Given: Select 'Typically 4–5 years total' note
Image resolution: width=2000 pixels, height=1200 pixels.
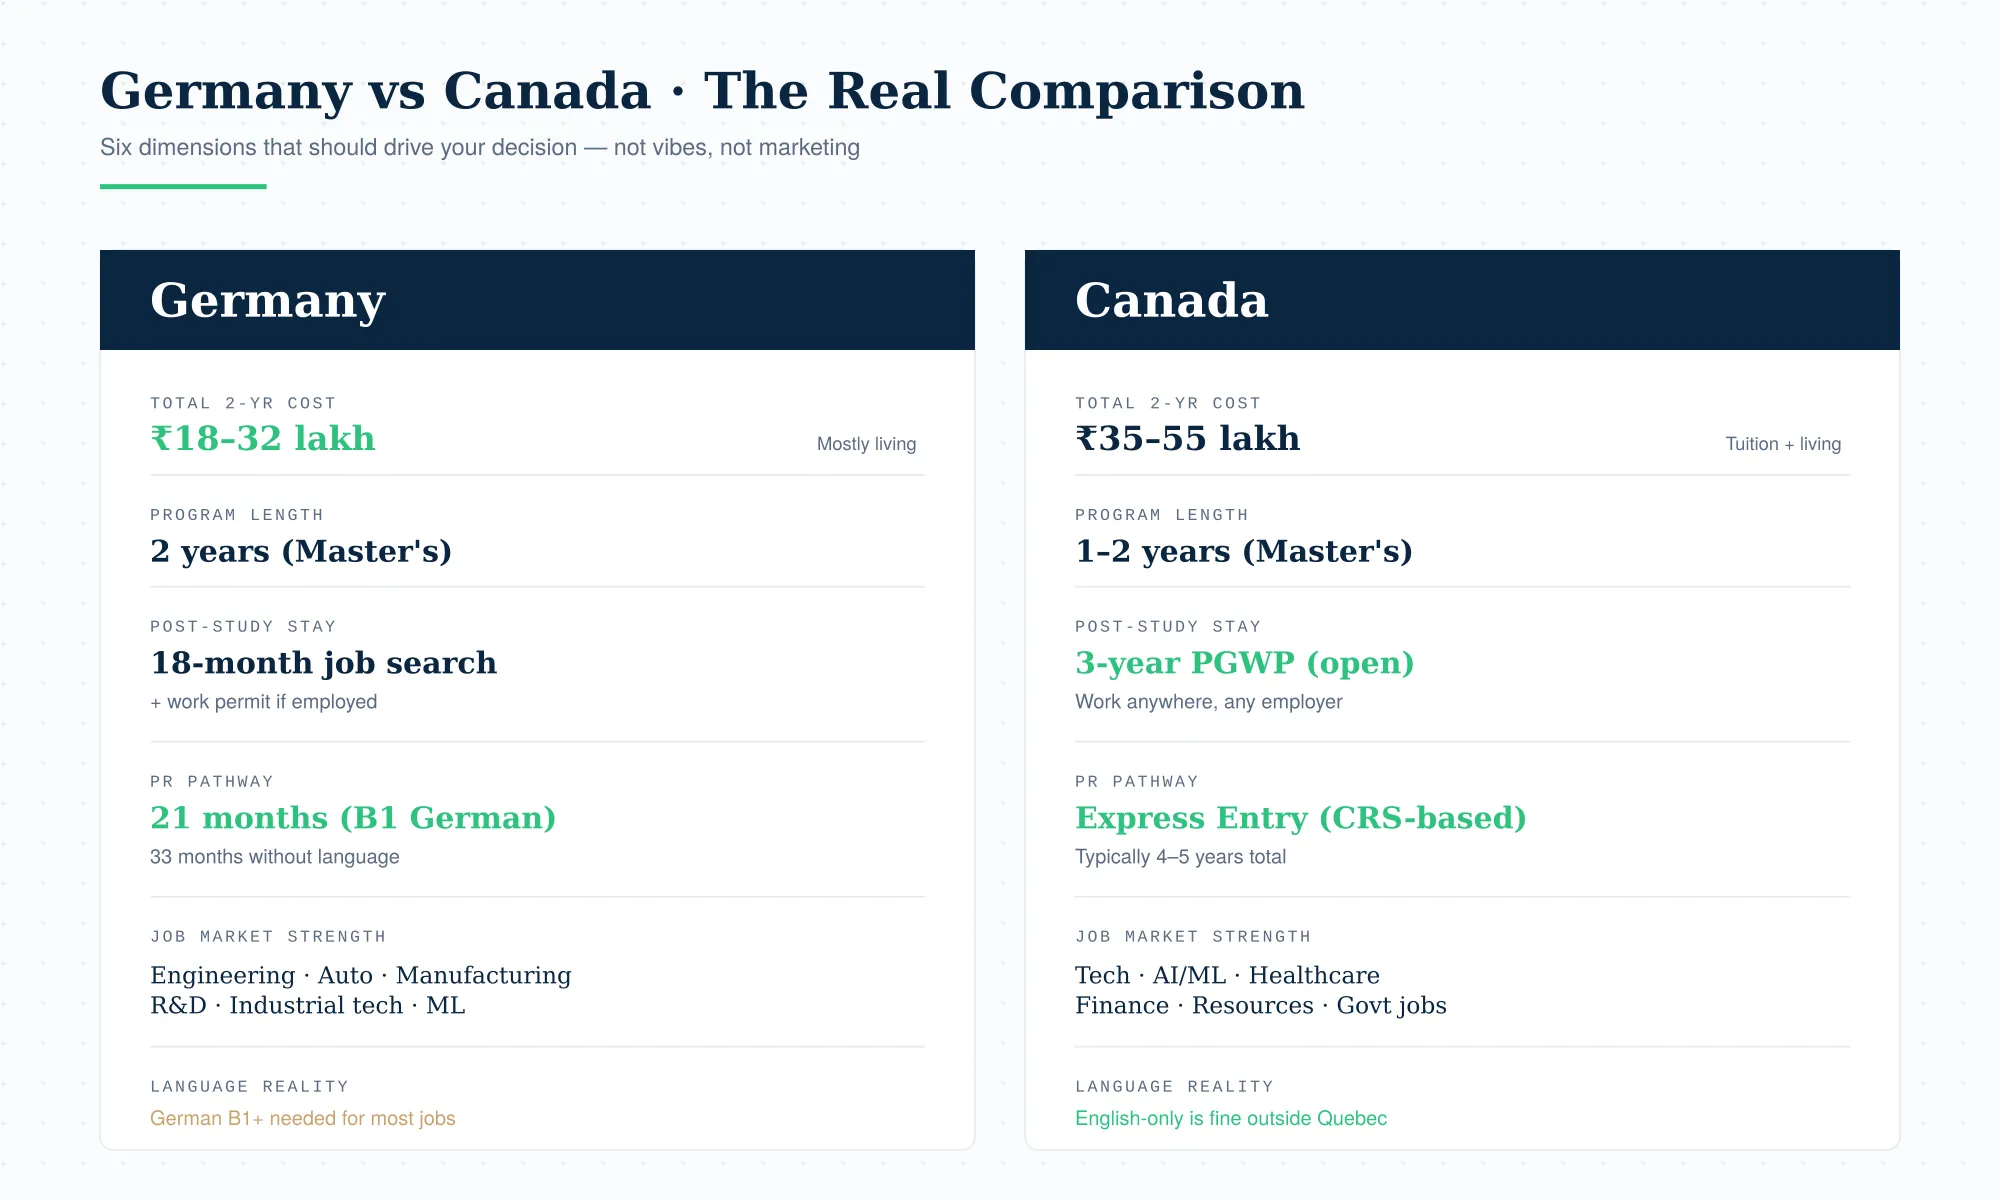Looking at the screenshot, I should click(1180, 857).
